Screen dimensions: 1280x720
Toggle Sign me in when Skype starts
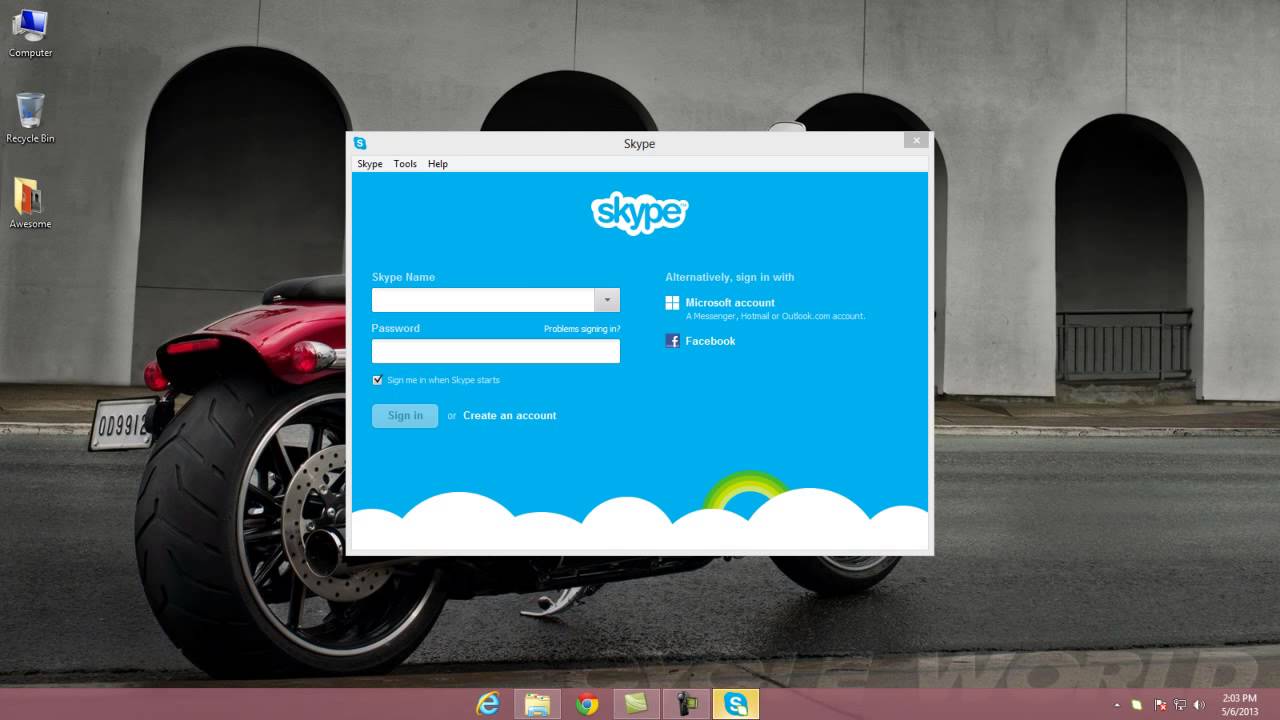coord(377,380)
